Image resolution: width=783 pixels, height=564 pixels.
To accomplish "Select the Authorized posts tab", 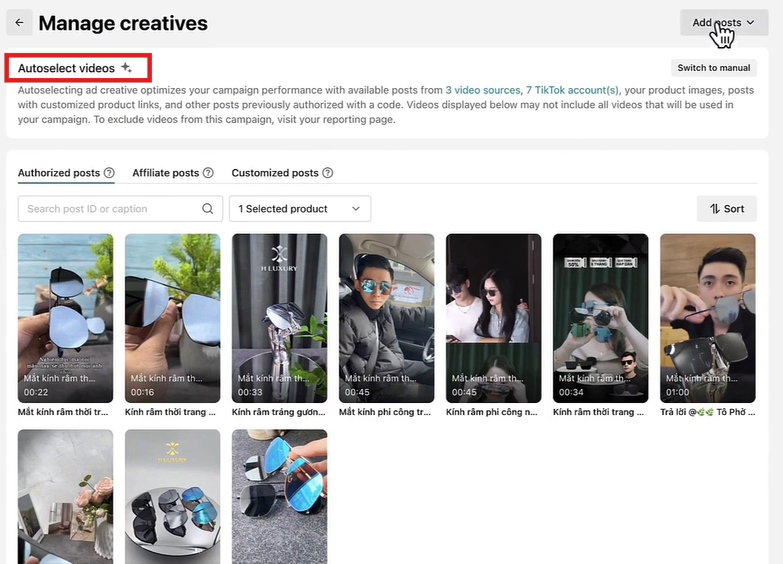I will pos(58,173).
